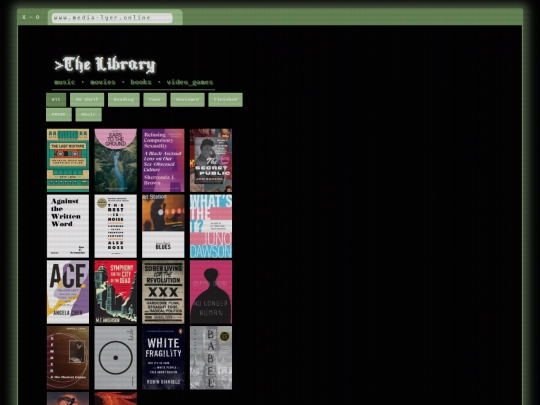Open No Longer Human book cover
Image resolution: width=540 pixels, height=405 pixels.
pos(211,292)
